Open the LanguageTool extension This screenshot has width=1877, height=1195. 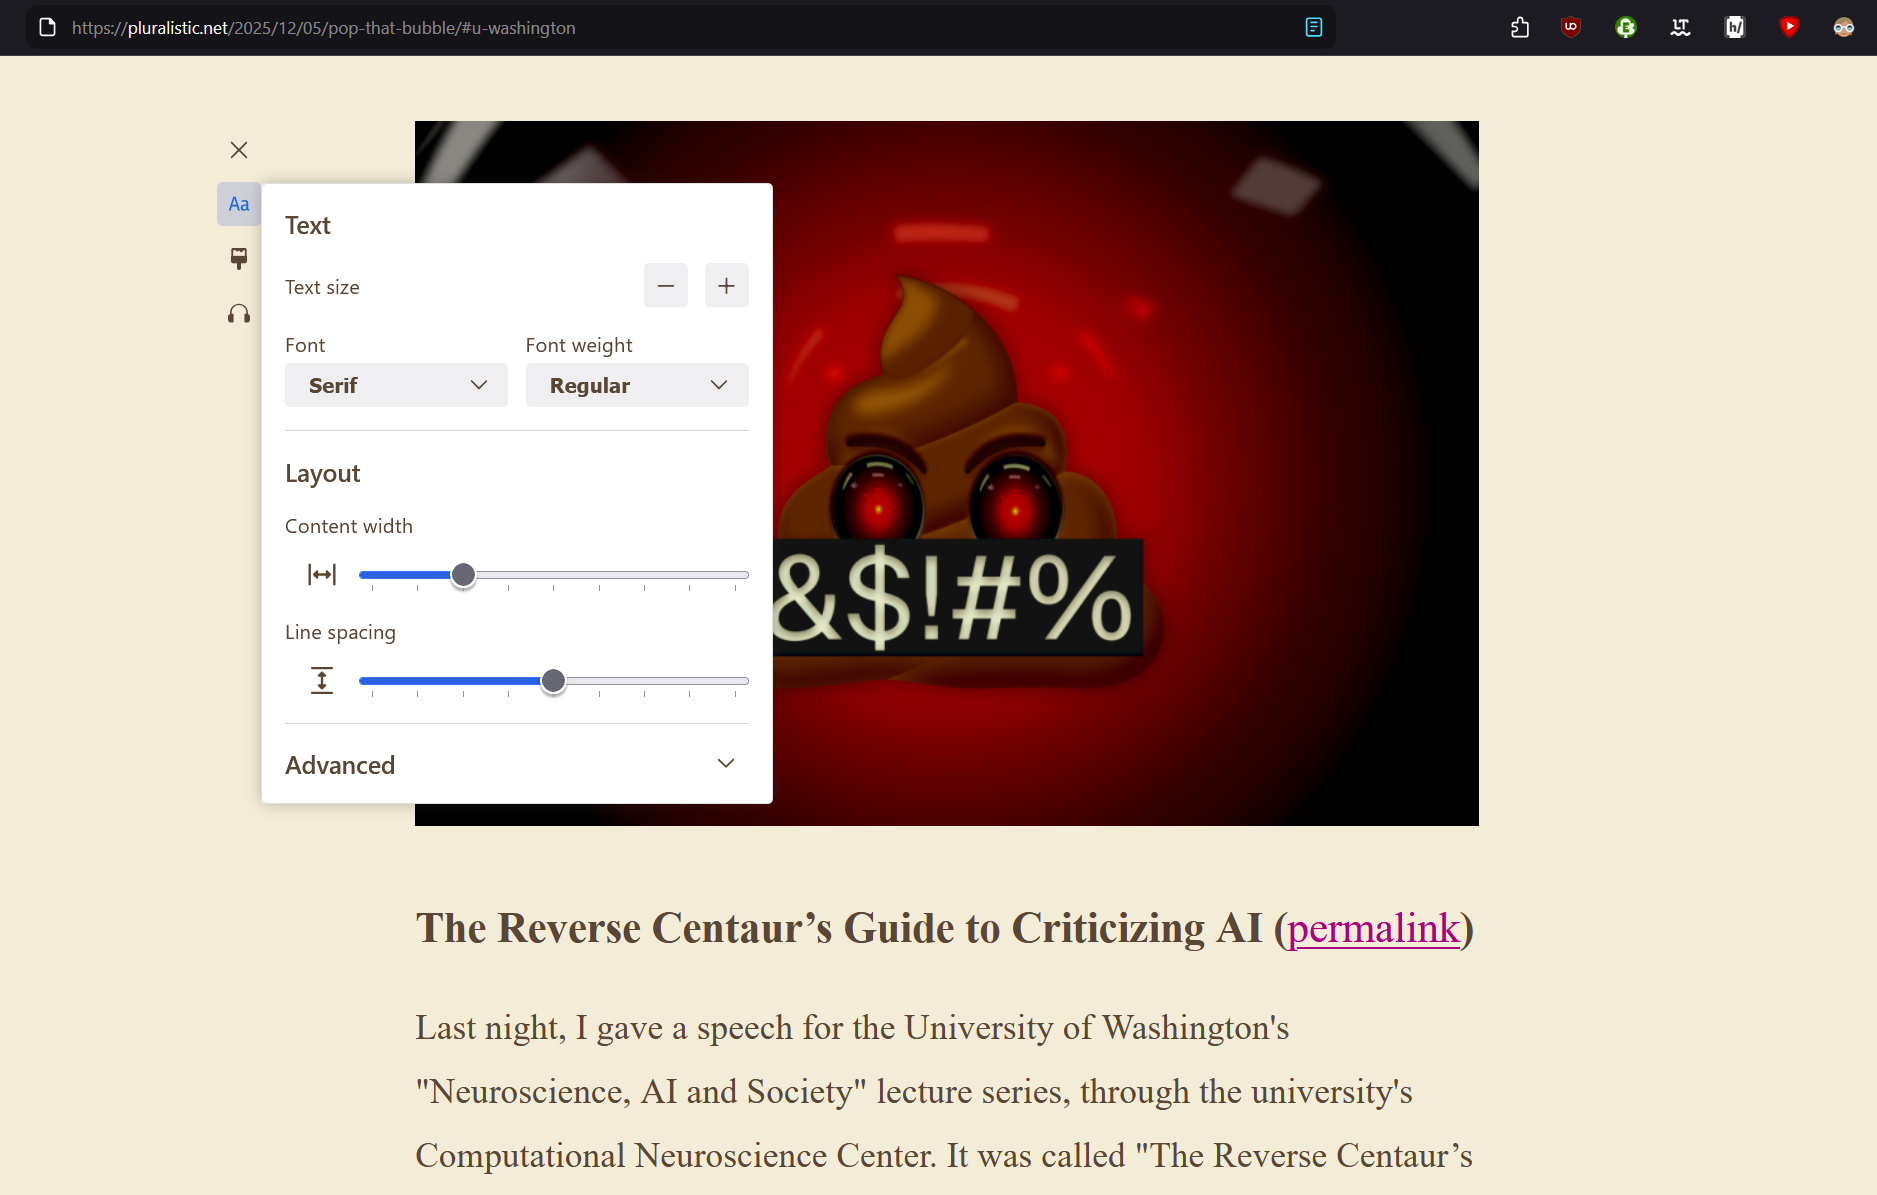(1680, 28)
